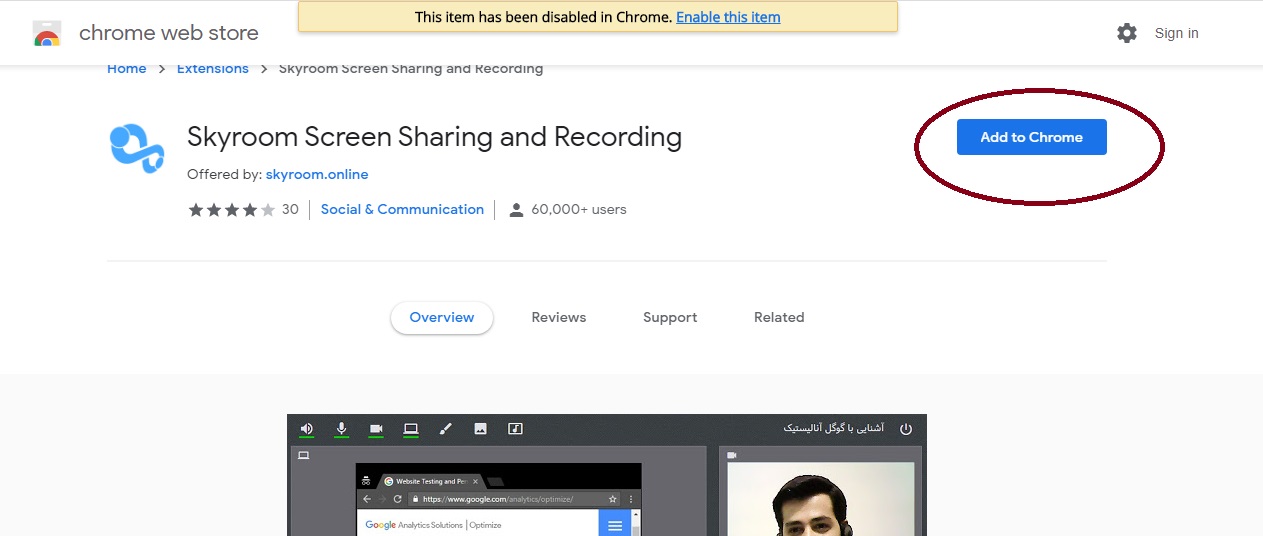
Task: Click the users person icon
Action: 516,210
